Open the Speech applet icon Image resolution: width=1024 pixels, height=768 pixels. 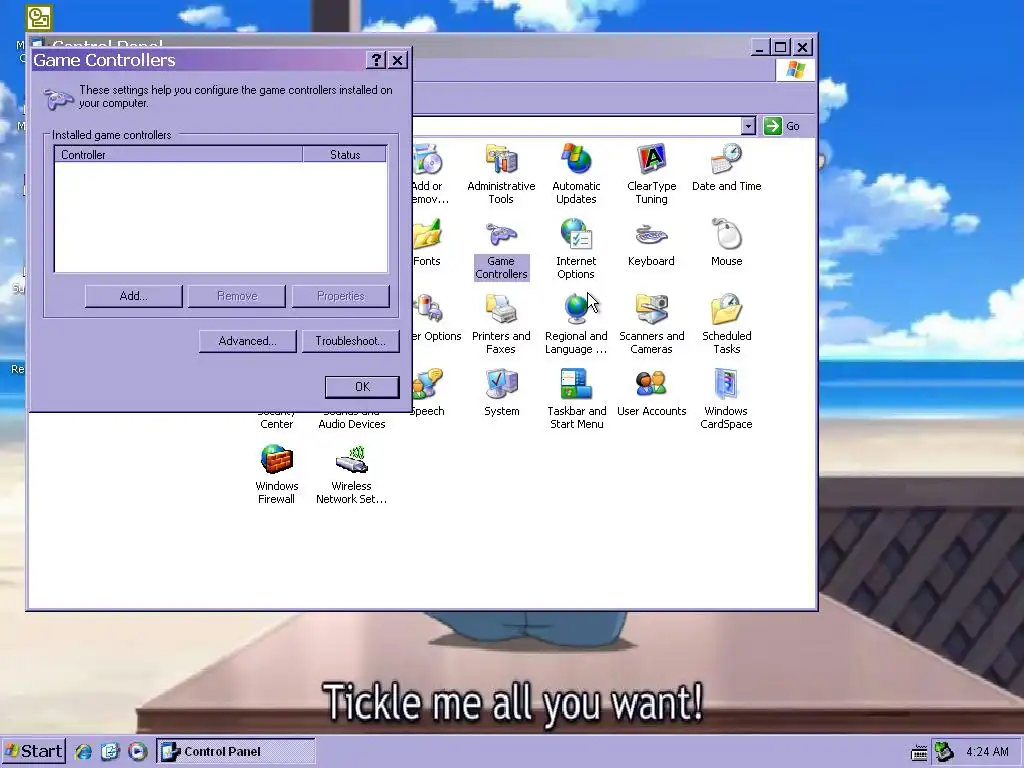point(427,392)
